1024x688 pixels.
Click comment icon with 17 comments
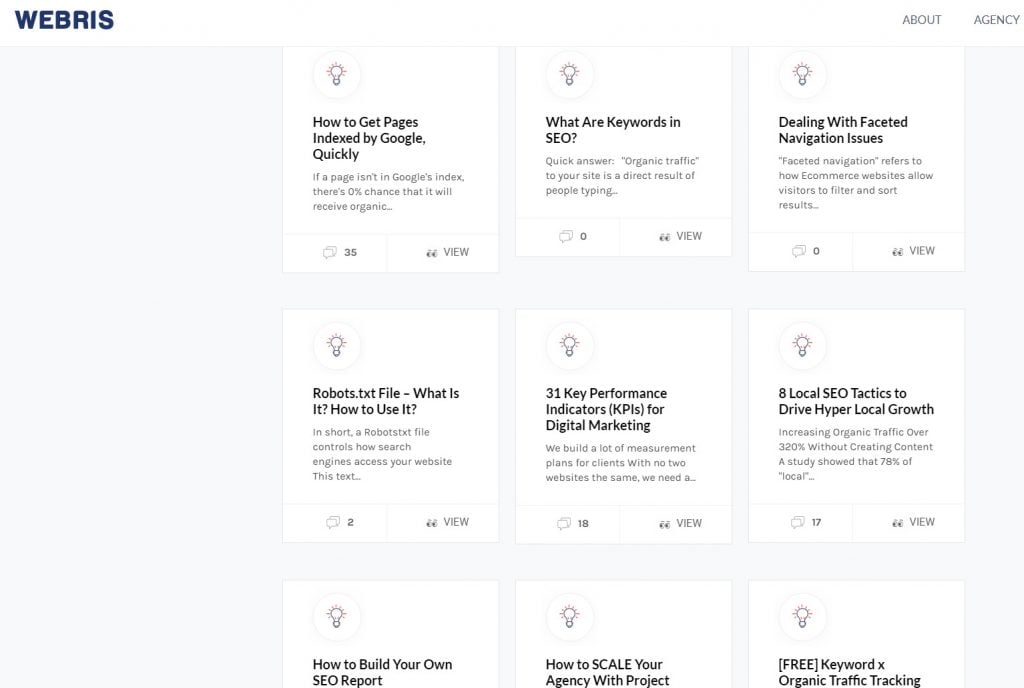[797, 522]
